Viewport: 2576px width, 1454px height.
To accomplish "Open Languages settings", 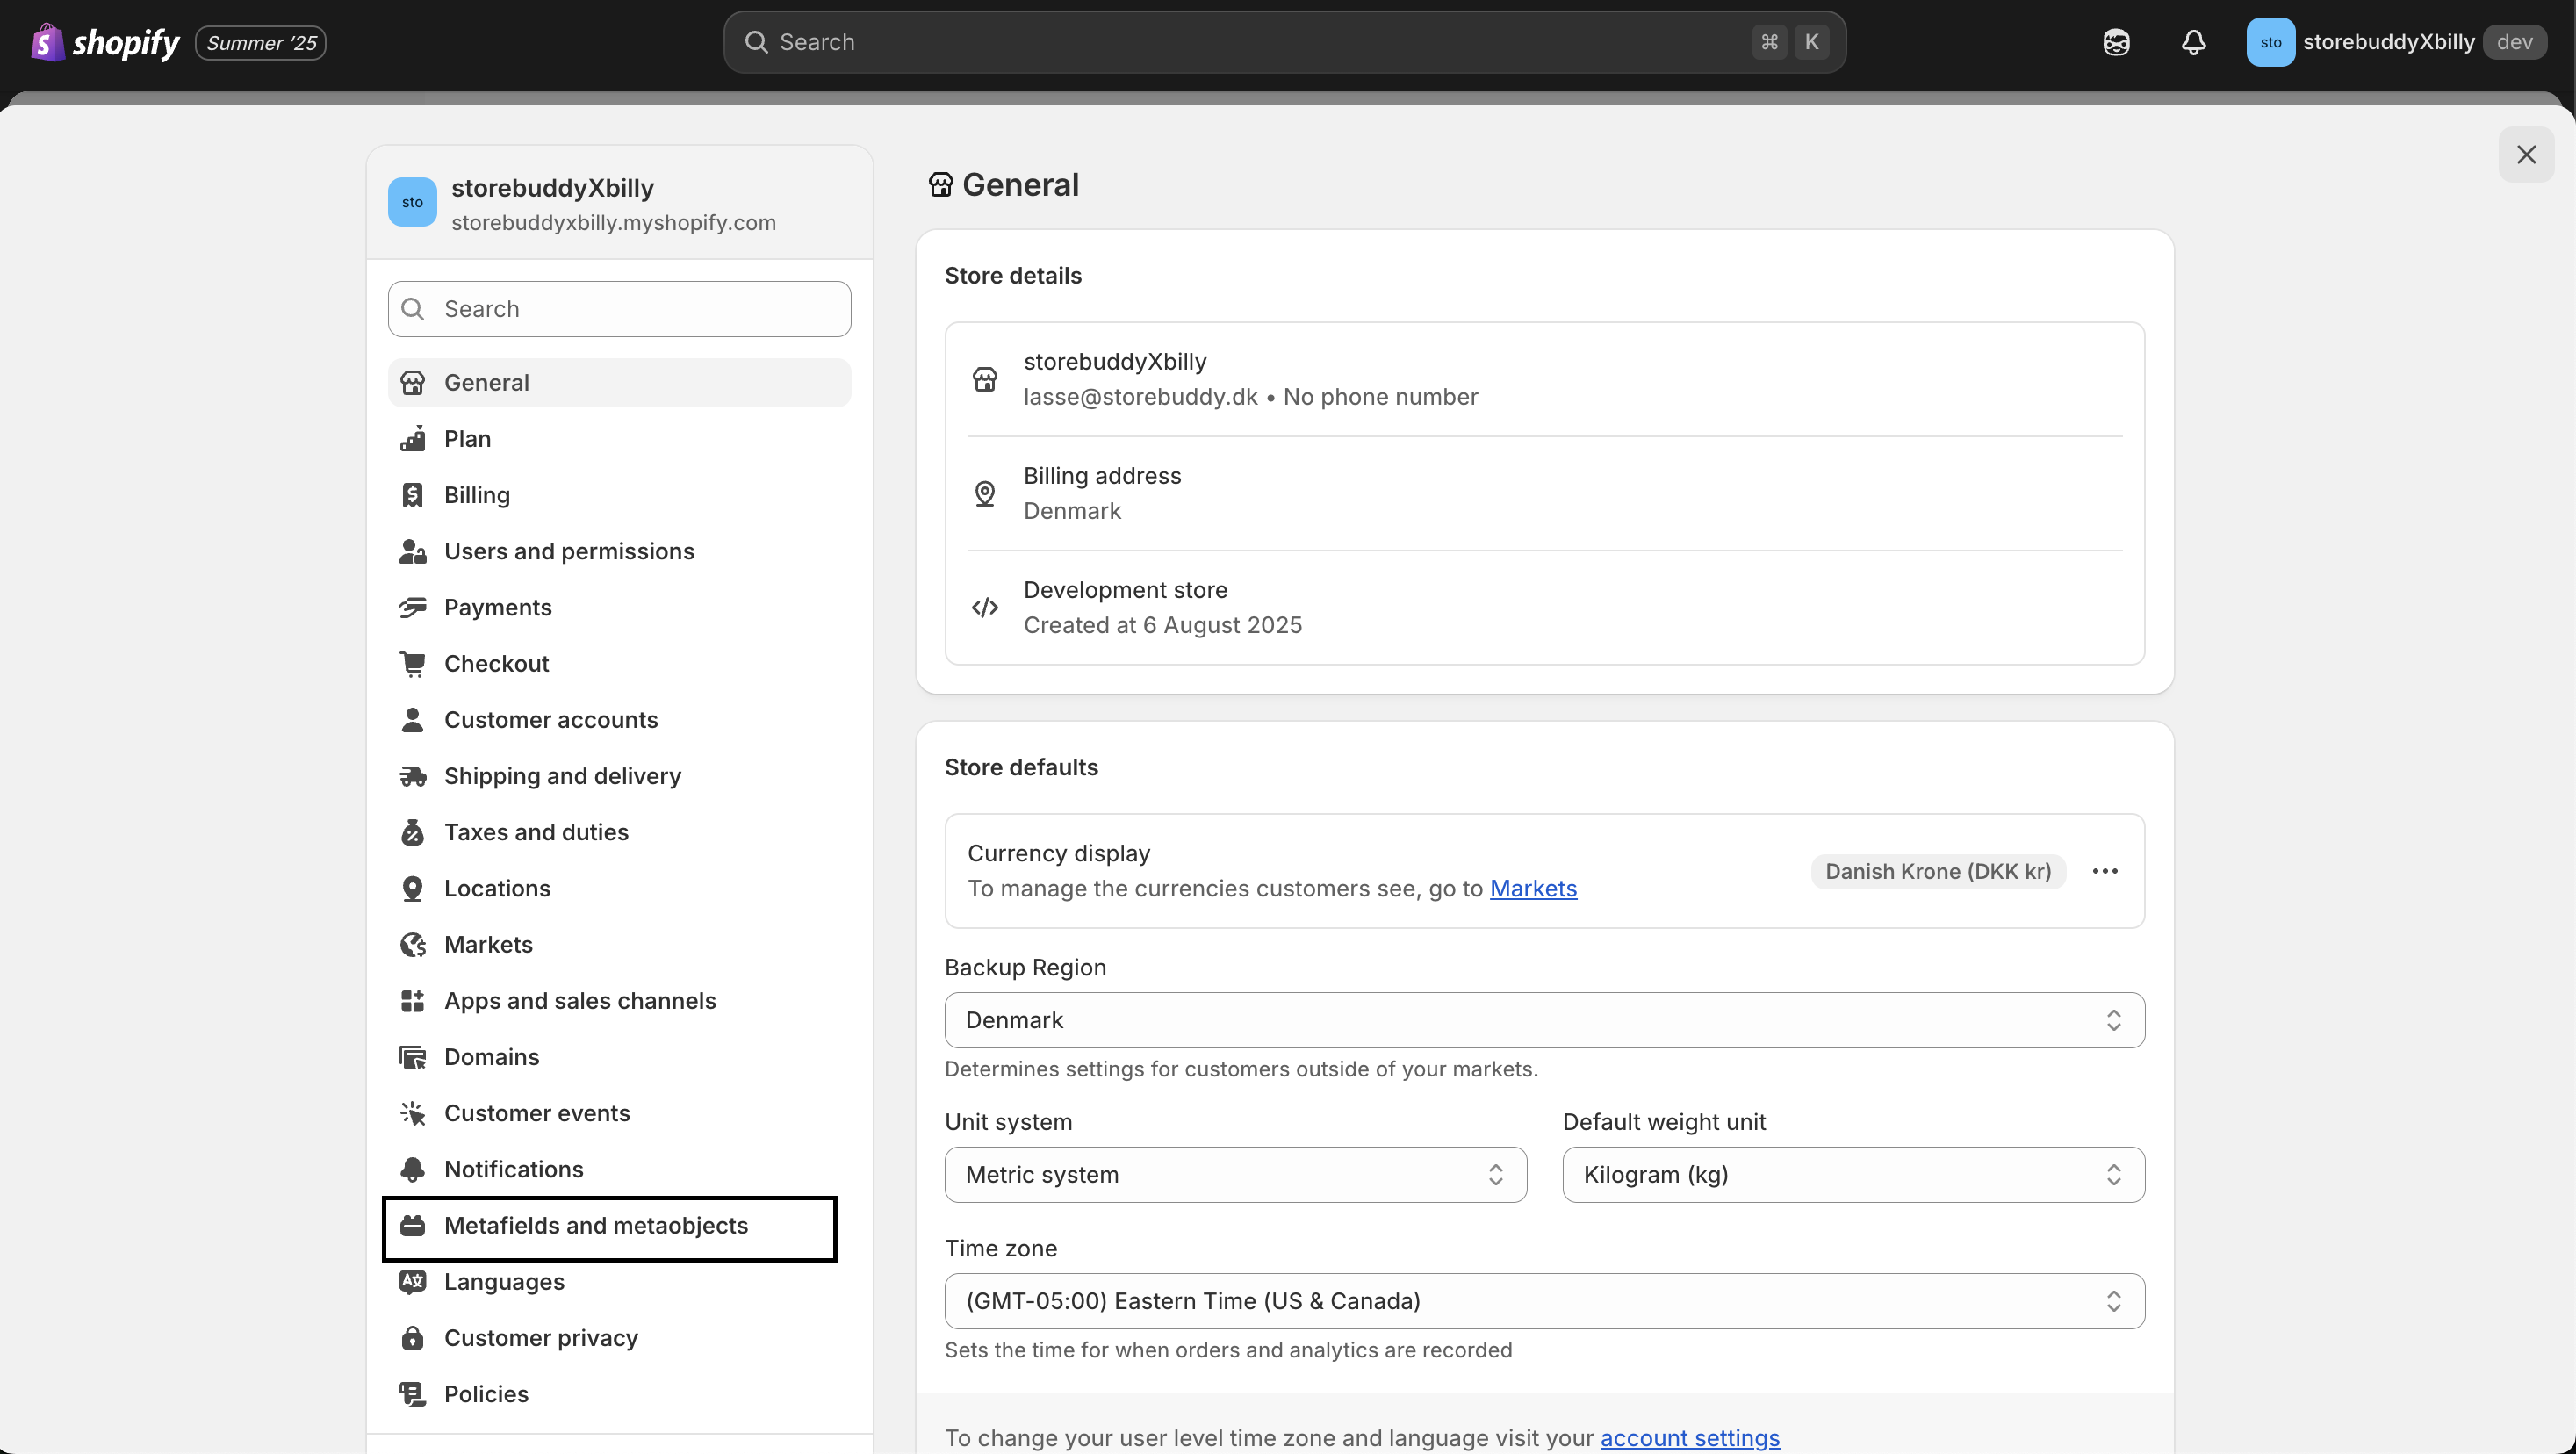I will [x=619, y=1282].
